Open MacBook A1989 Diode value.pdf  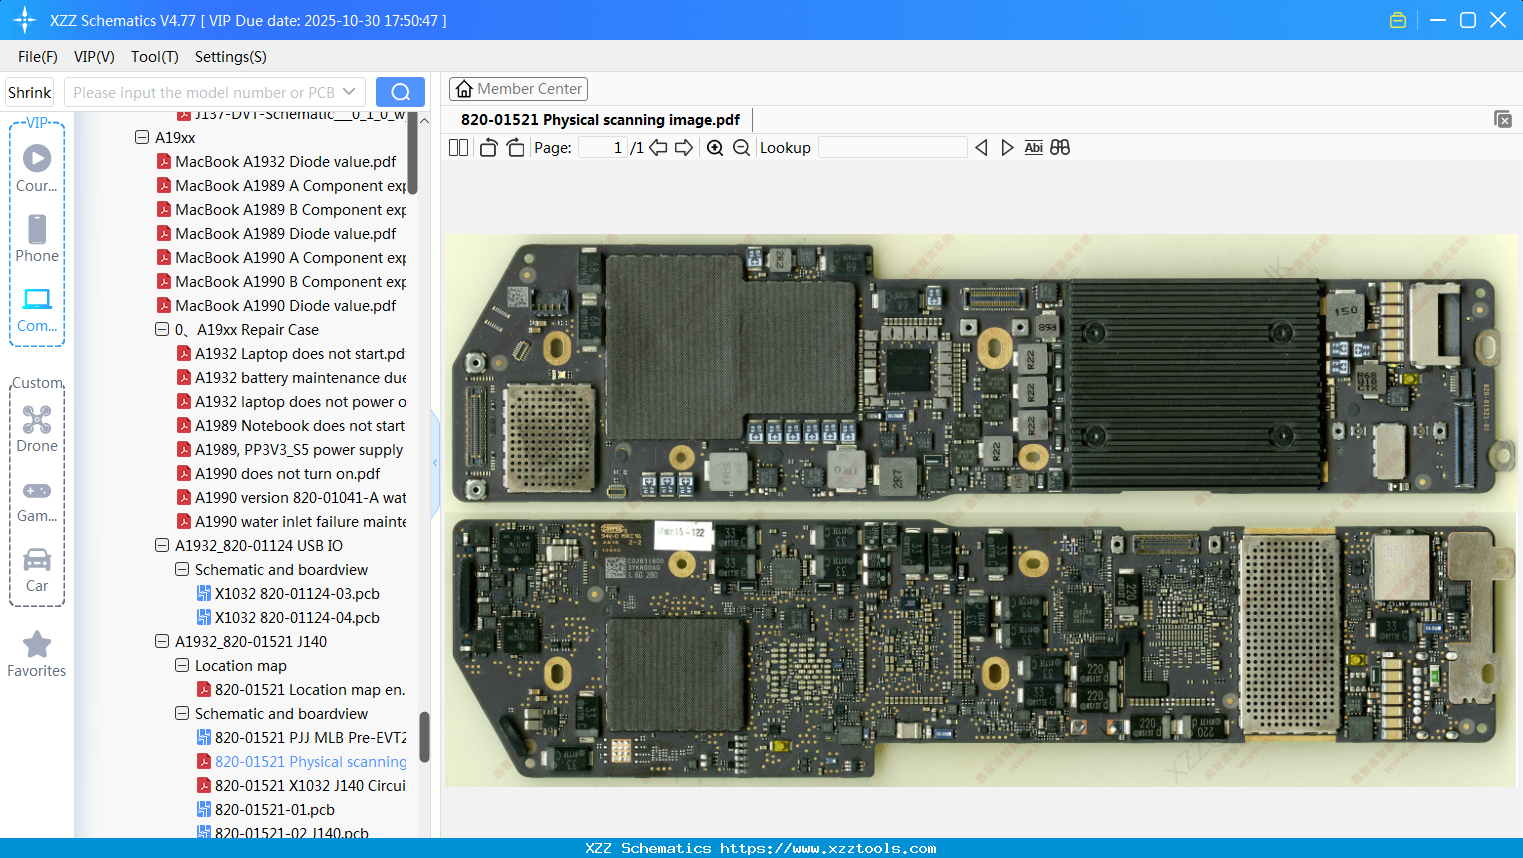pyautogui.click(x=276, y=234)
